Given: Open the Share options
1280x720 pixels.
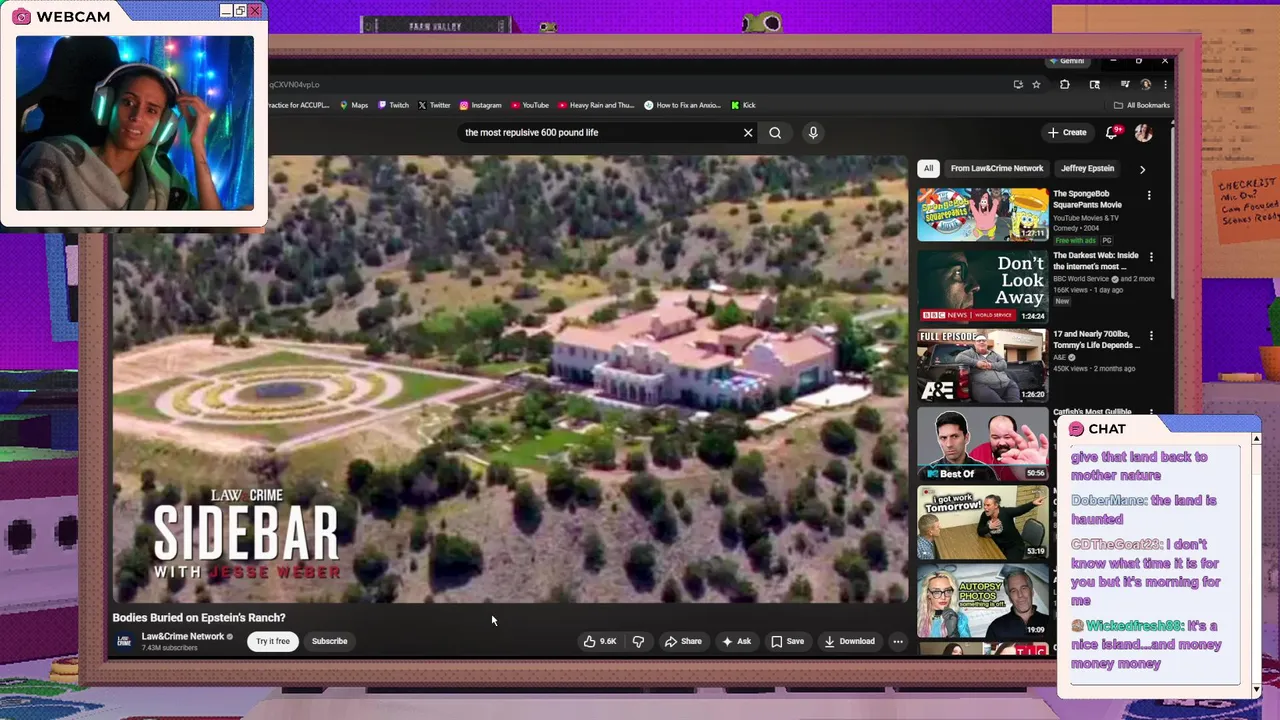Looking at the screenshot, I should pyautogui.click(x=683, y=641).
